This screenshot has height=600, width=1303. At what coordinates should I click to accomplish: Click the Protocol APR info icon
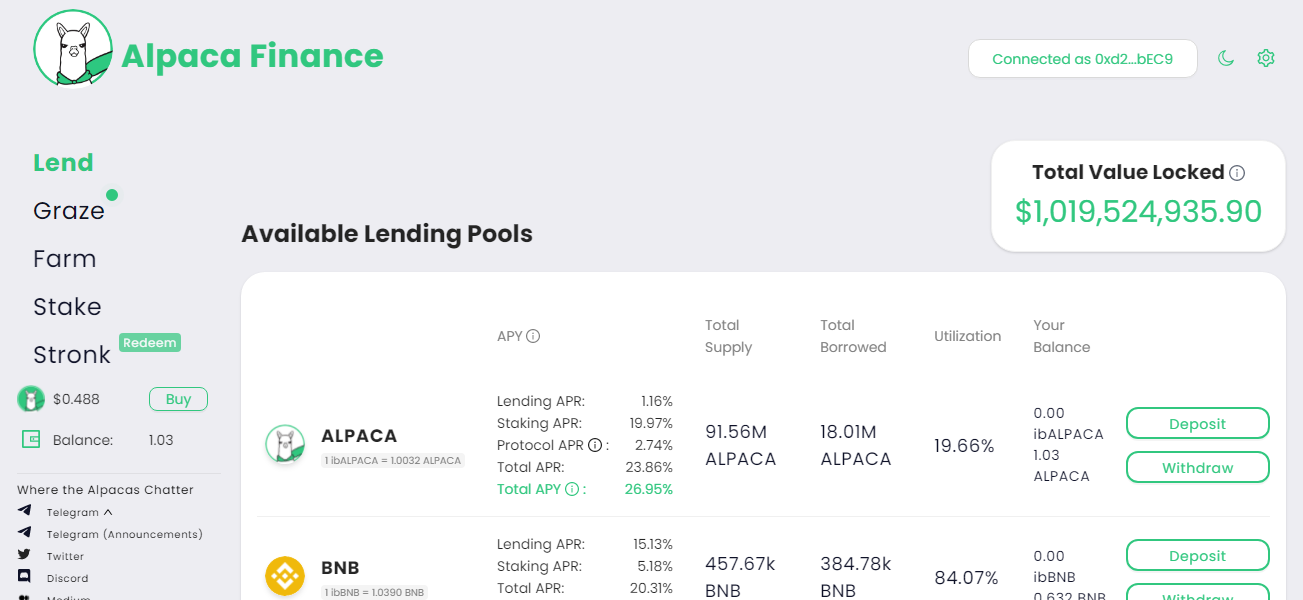point(595,445)
